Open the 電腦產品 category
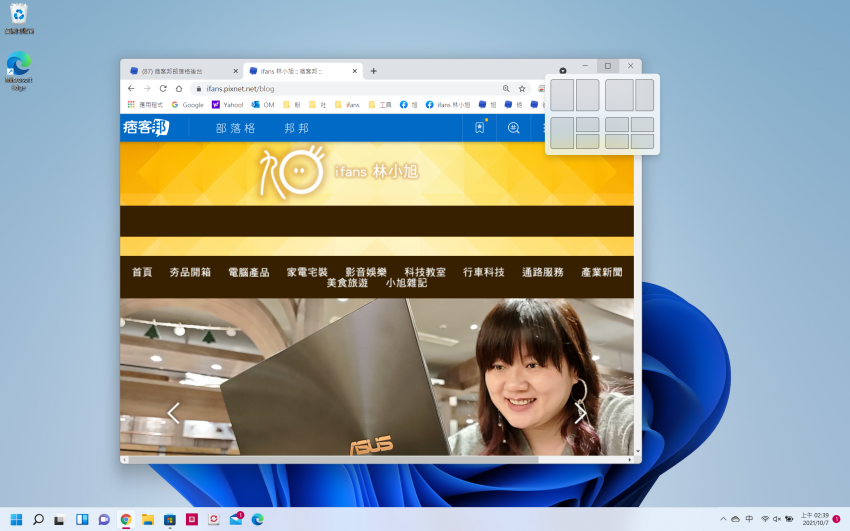Screen dimensions: 850x531 tap(249, 272)
